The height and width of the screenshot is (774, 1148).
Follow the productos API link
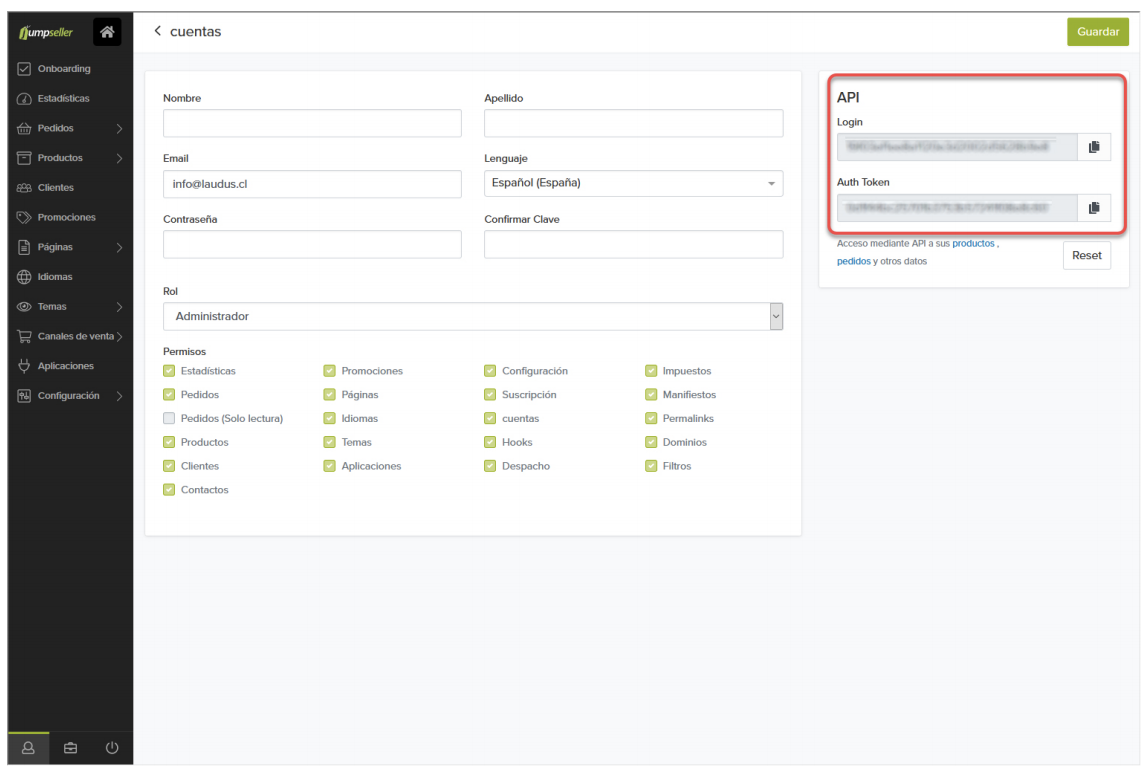pyautogui.click(x=973, y=243)
